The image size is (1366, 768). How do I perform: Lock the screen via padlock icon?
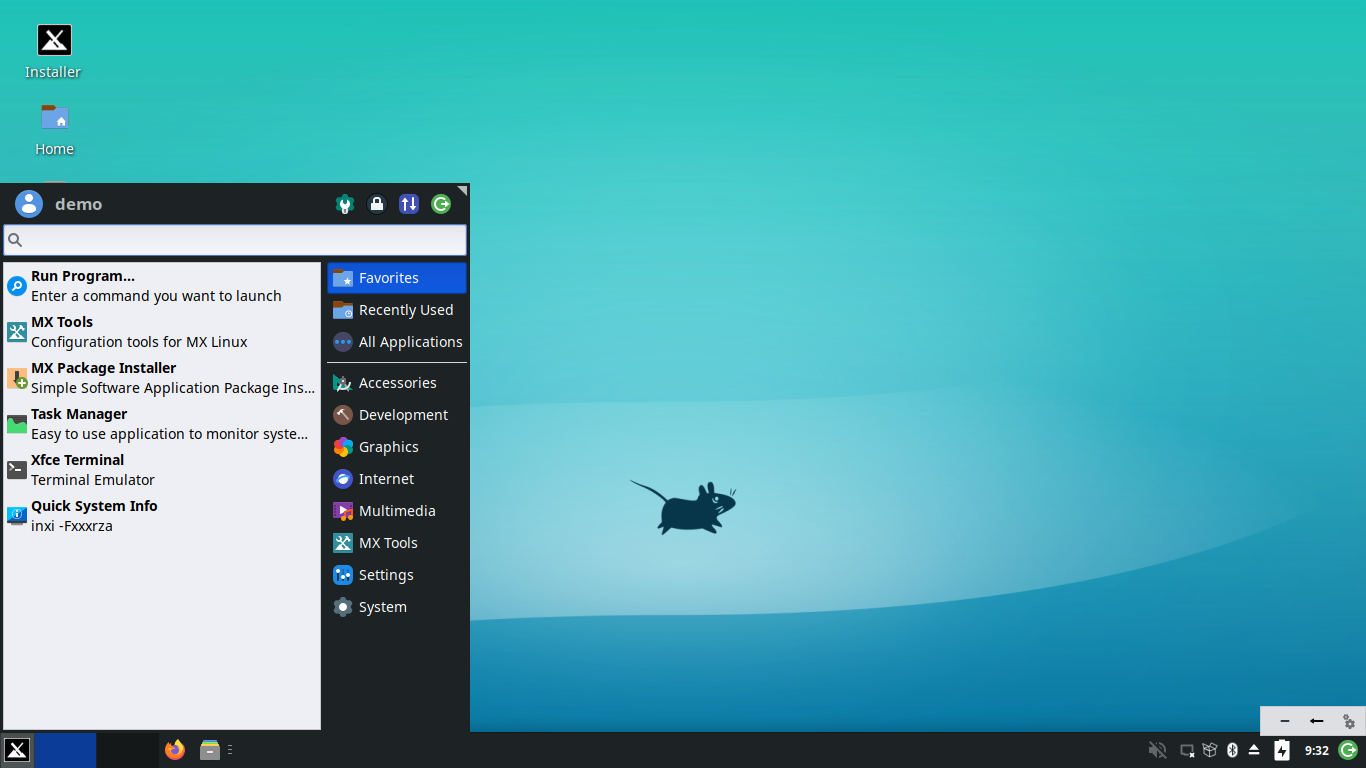377,204
